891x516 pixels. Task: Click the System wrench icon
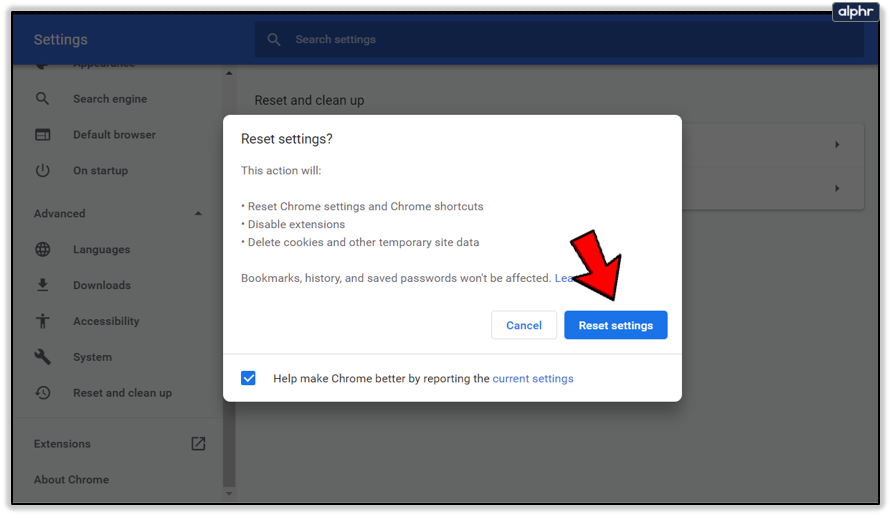(x=43, y=357)
